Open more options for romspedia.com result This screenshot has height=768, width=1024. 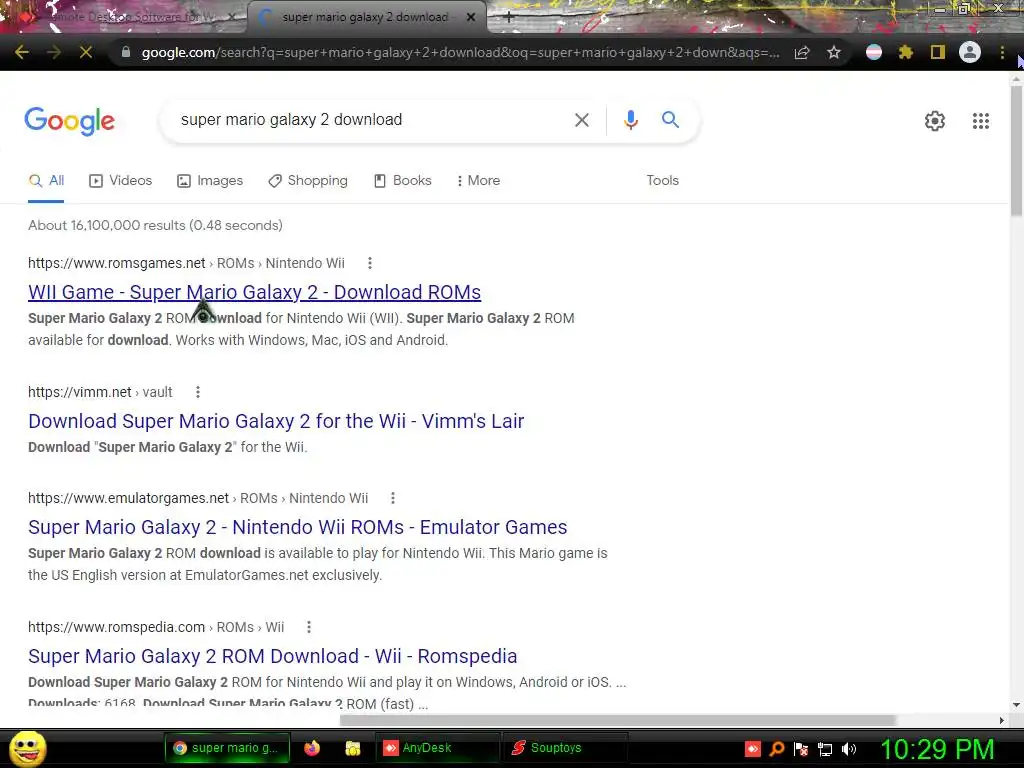click(309, 627)
